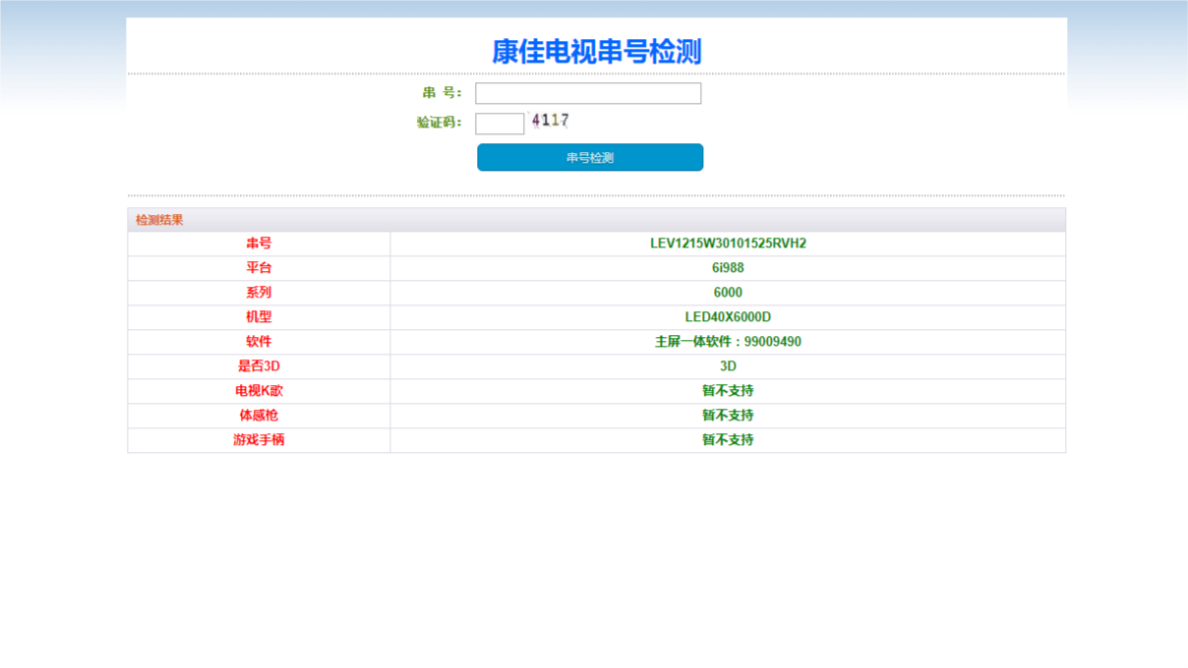Click the 串号 serial number input field
The height and width of the screenshot is (668, 1188).
point(588,93)
